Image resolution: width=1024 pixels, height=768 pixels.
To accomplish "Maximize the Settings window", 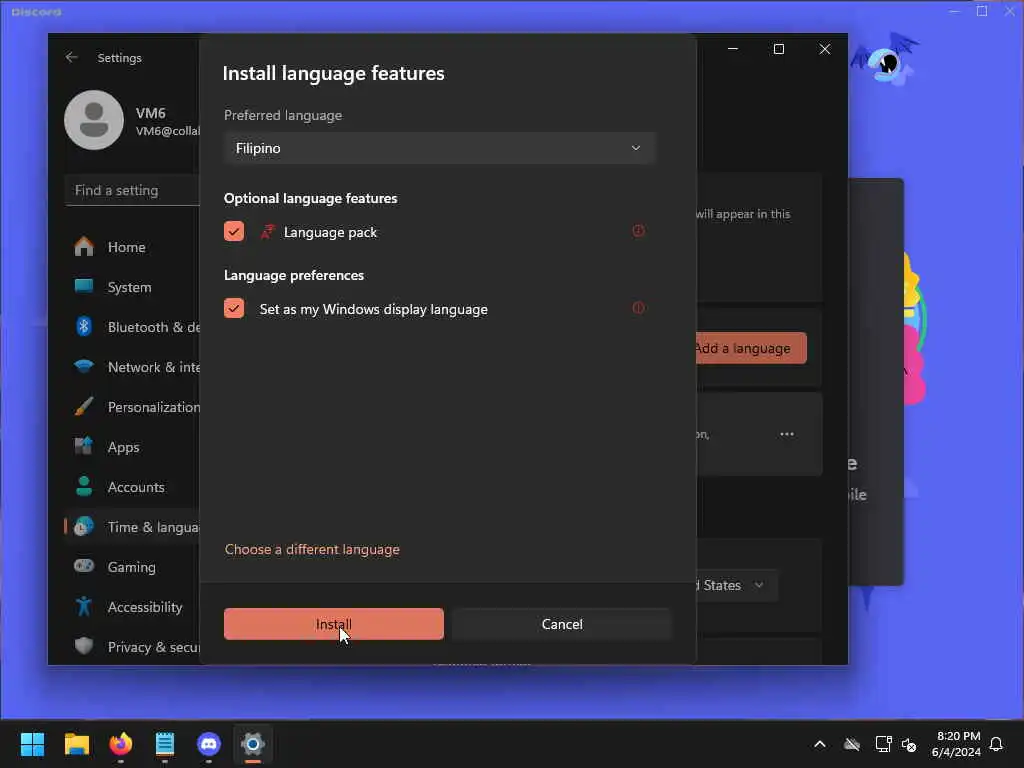I will tap(778, 49).
